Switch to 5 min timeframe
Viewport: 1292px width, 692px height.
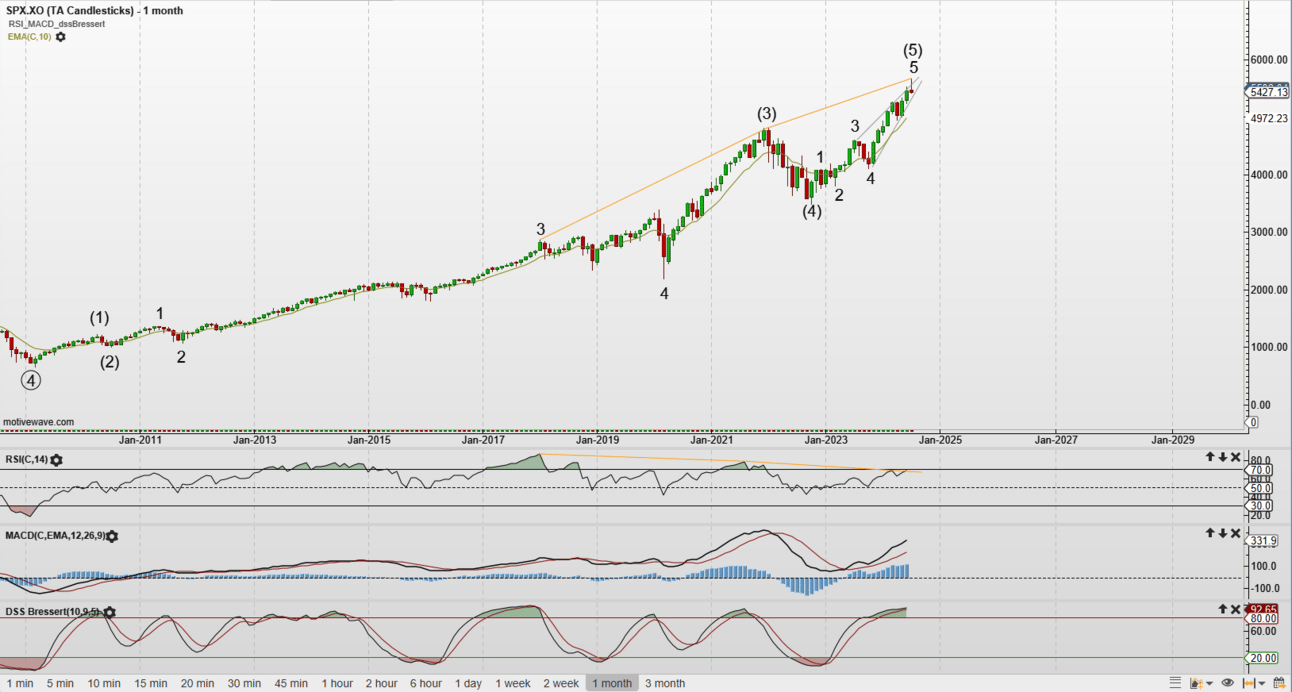click(x=60, y=683)
